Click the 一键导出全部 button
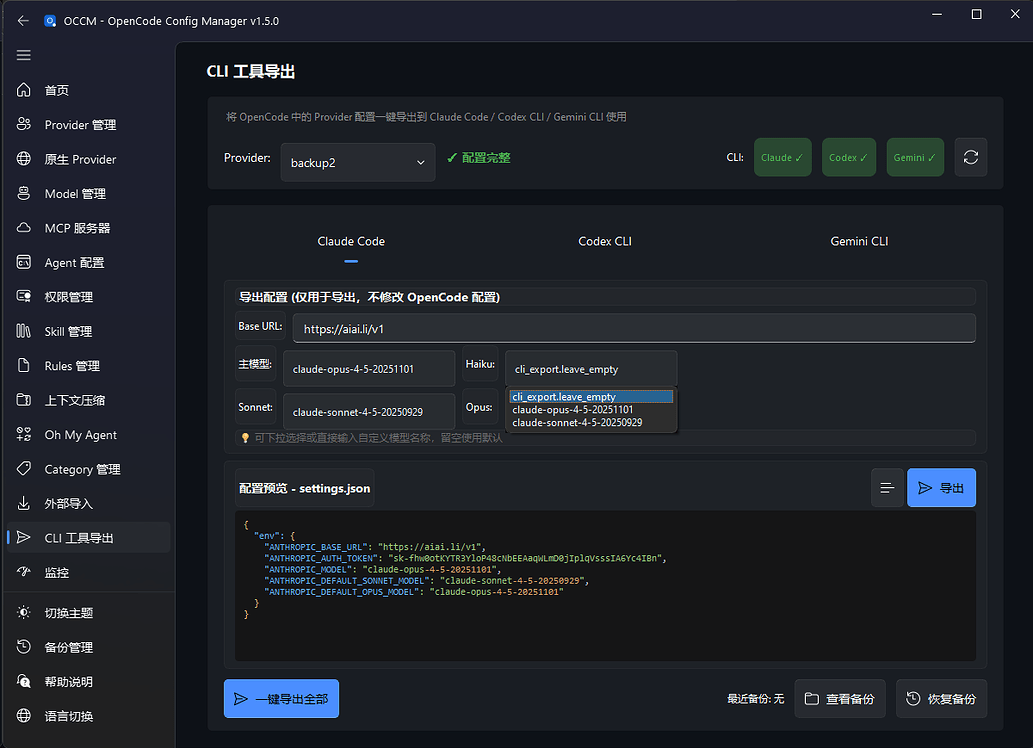This screenshot has width=1033, height=748. tap(281, 699)
